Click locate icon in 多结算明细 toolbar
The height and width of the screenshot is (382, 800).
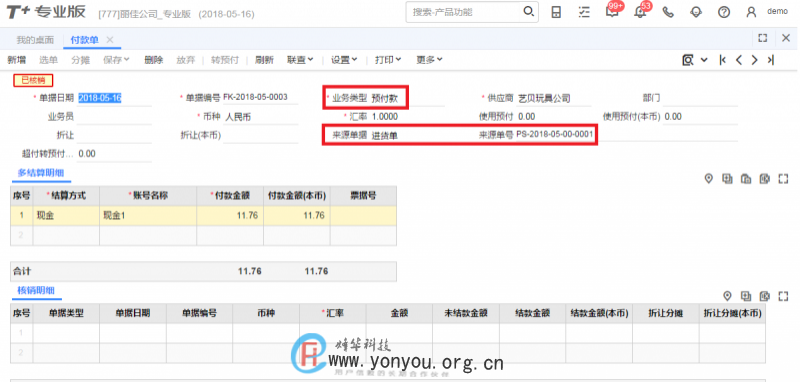click(x=708, y=179)
